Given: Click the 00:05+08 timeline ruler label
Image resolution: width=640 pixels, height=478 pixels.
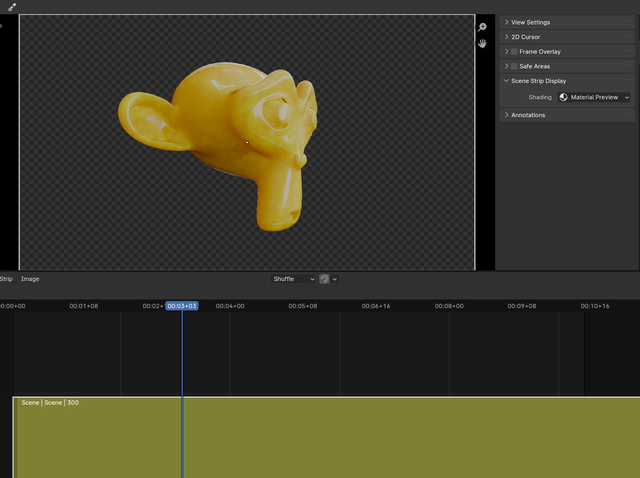Looking at the screenshot, I should pos(303,306).
